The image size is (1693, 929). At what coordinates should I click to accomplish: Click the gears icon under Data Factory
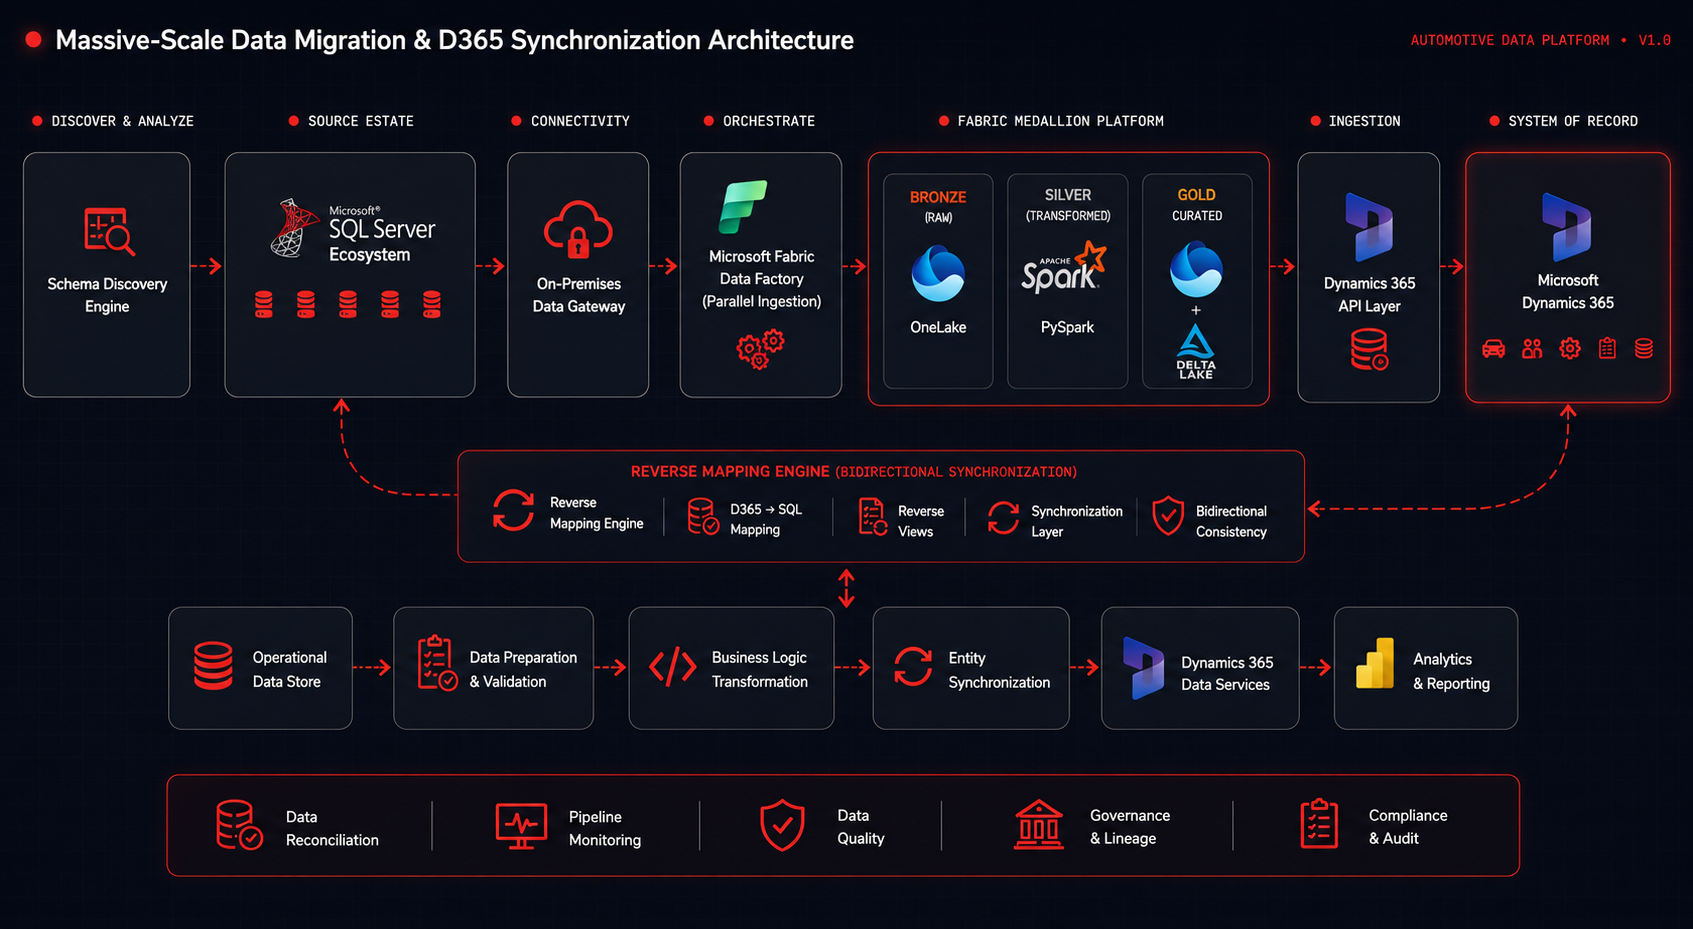pos(760,349)
